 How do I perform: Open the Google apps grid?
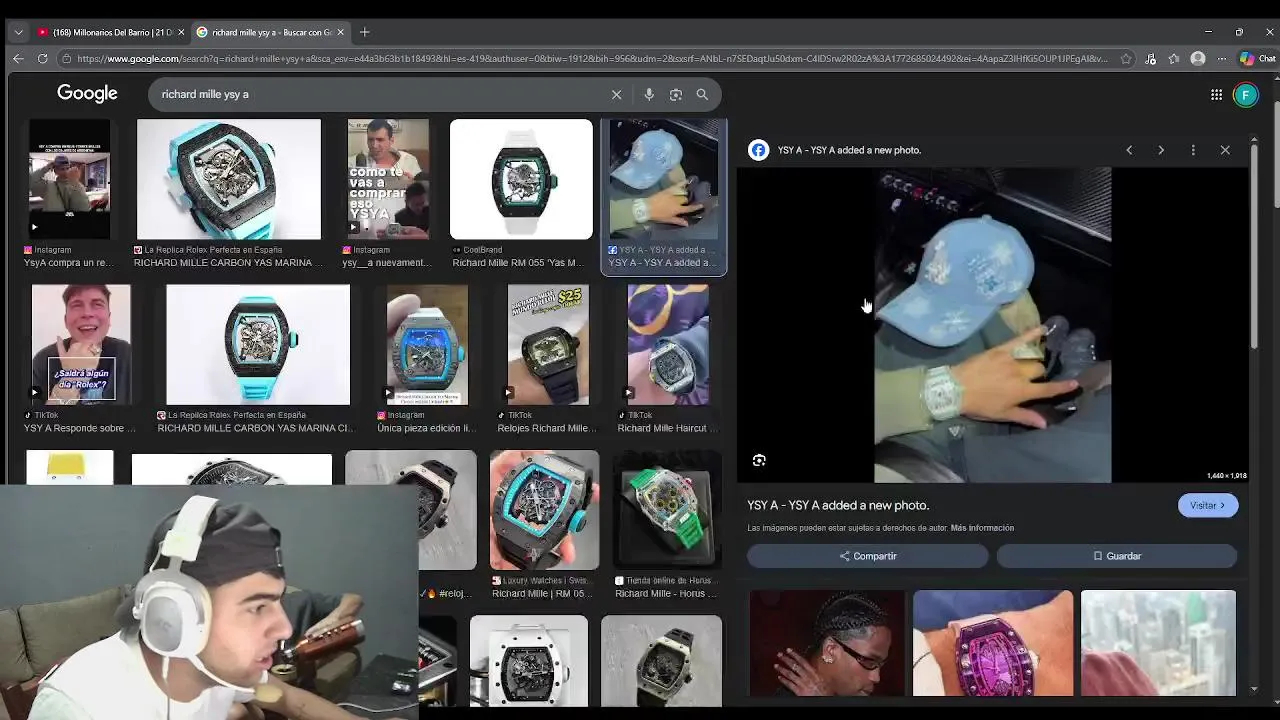(x=1216, y=95)
